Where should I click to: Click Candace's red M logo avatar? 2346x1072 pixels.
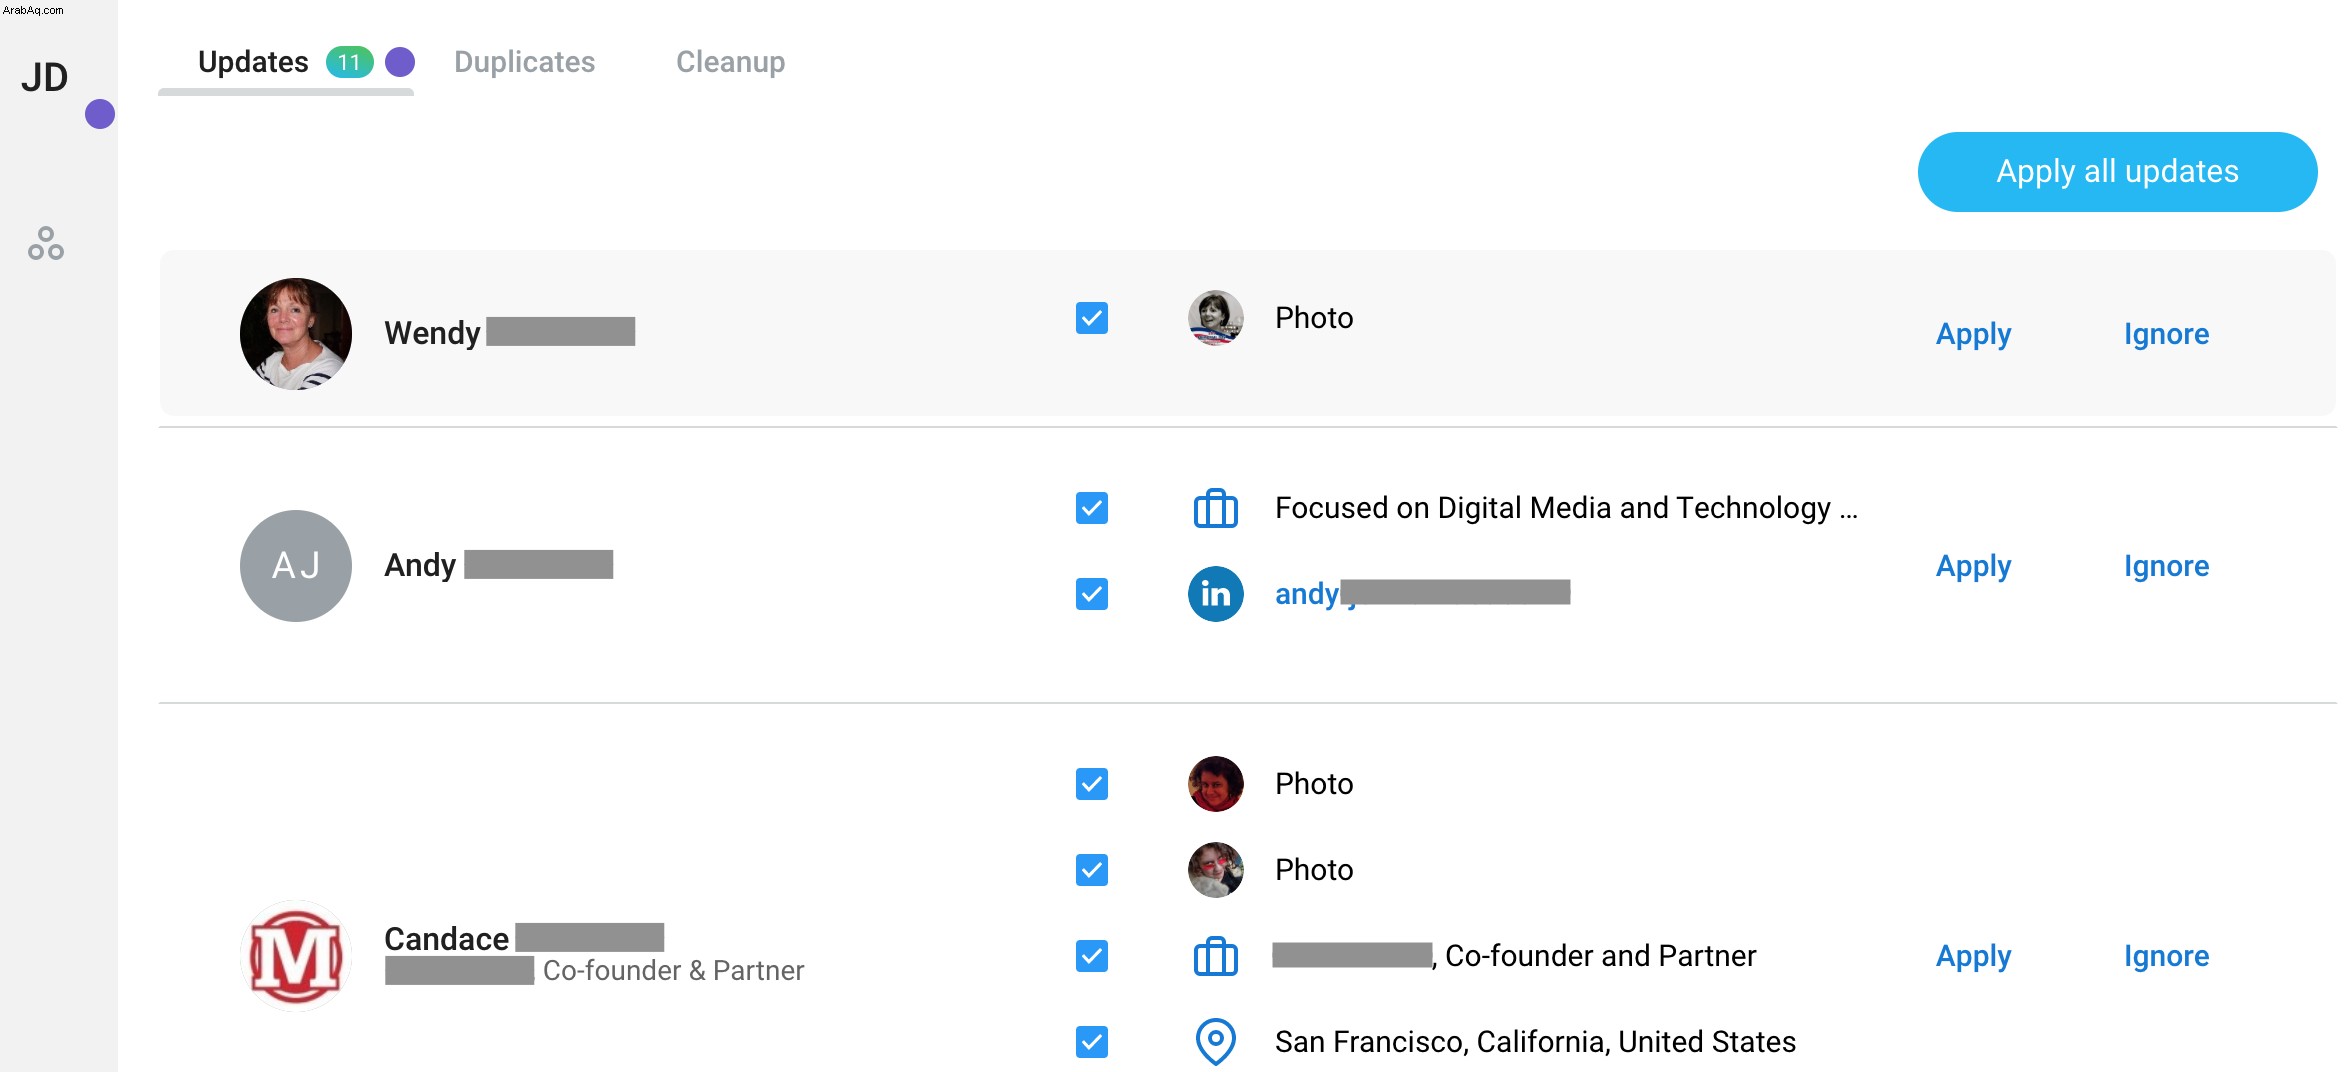[x=296, y=956]
